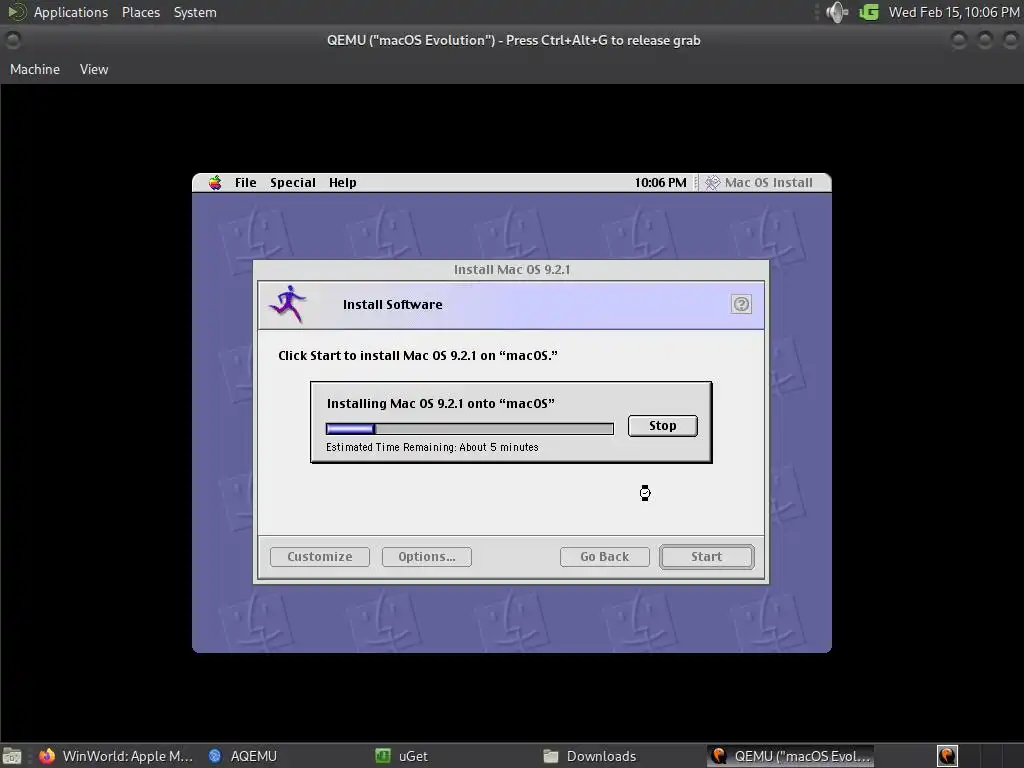This screenshot has width=1024, height=768.
Task: Click the Start button
Action: pos(707,556)
